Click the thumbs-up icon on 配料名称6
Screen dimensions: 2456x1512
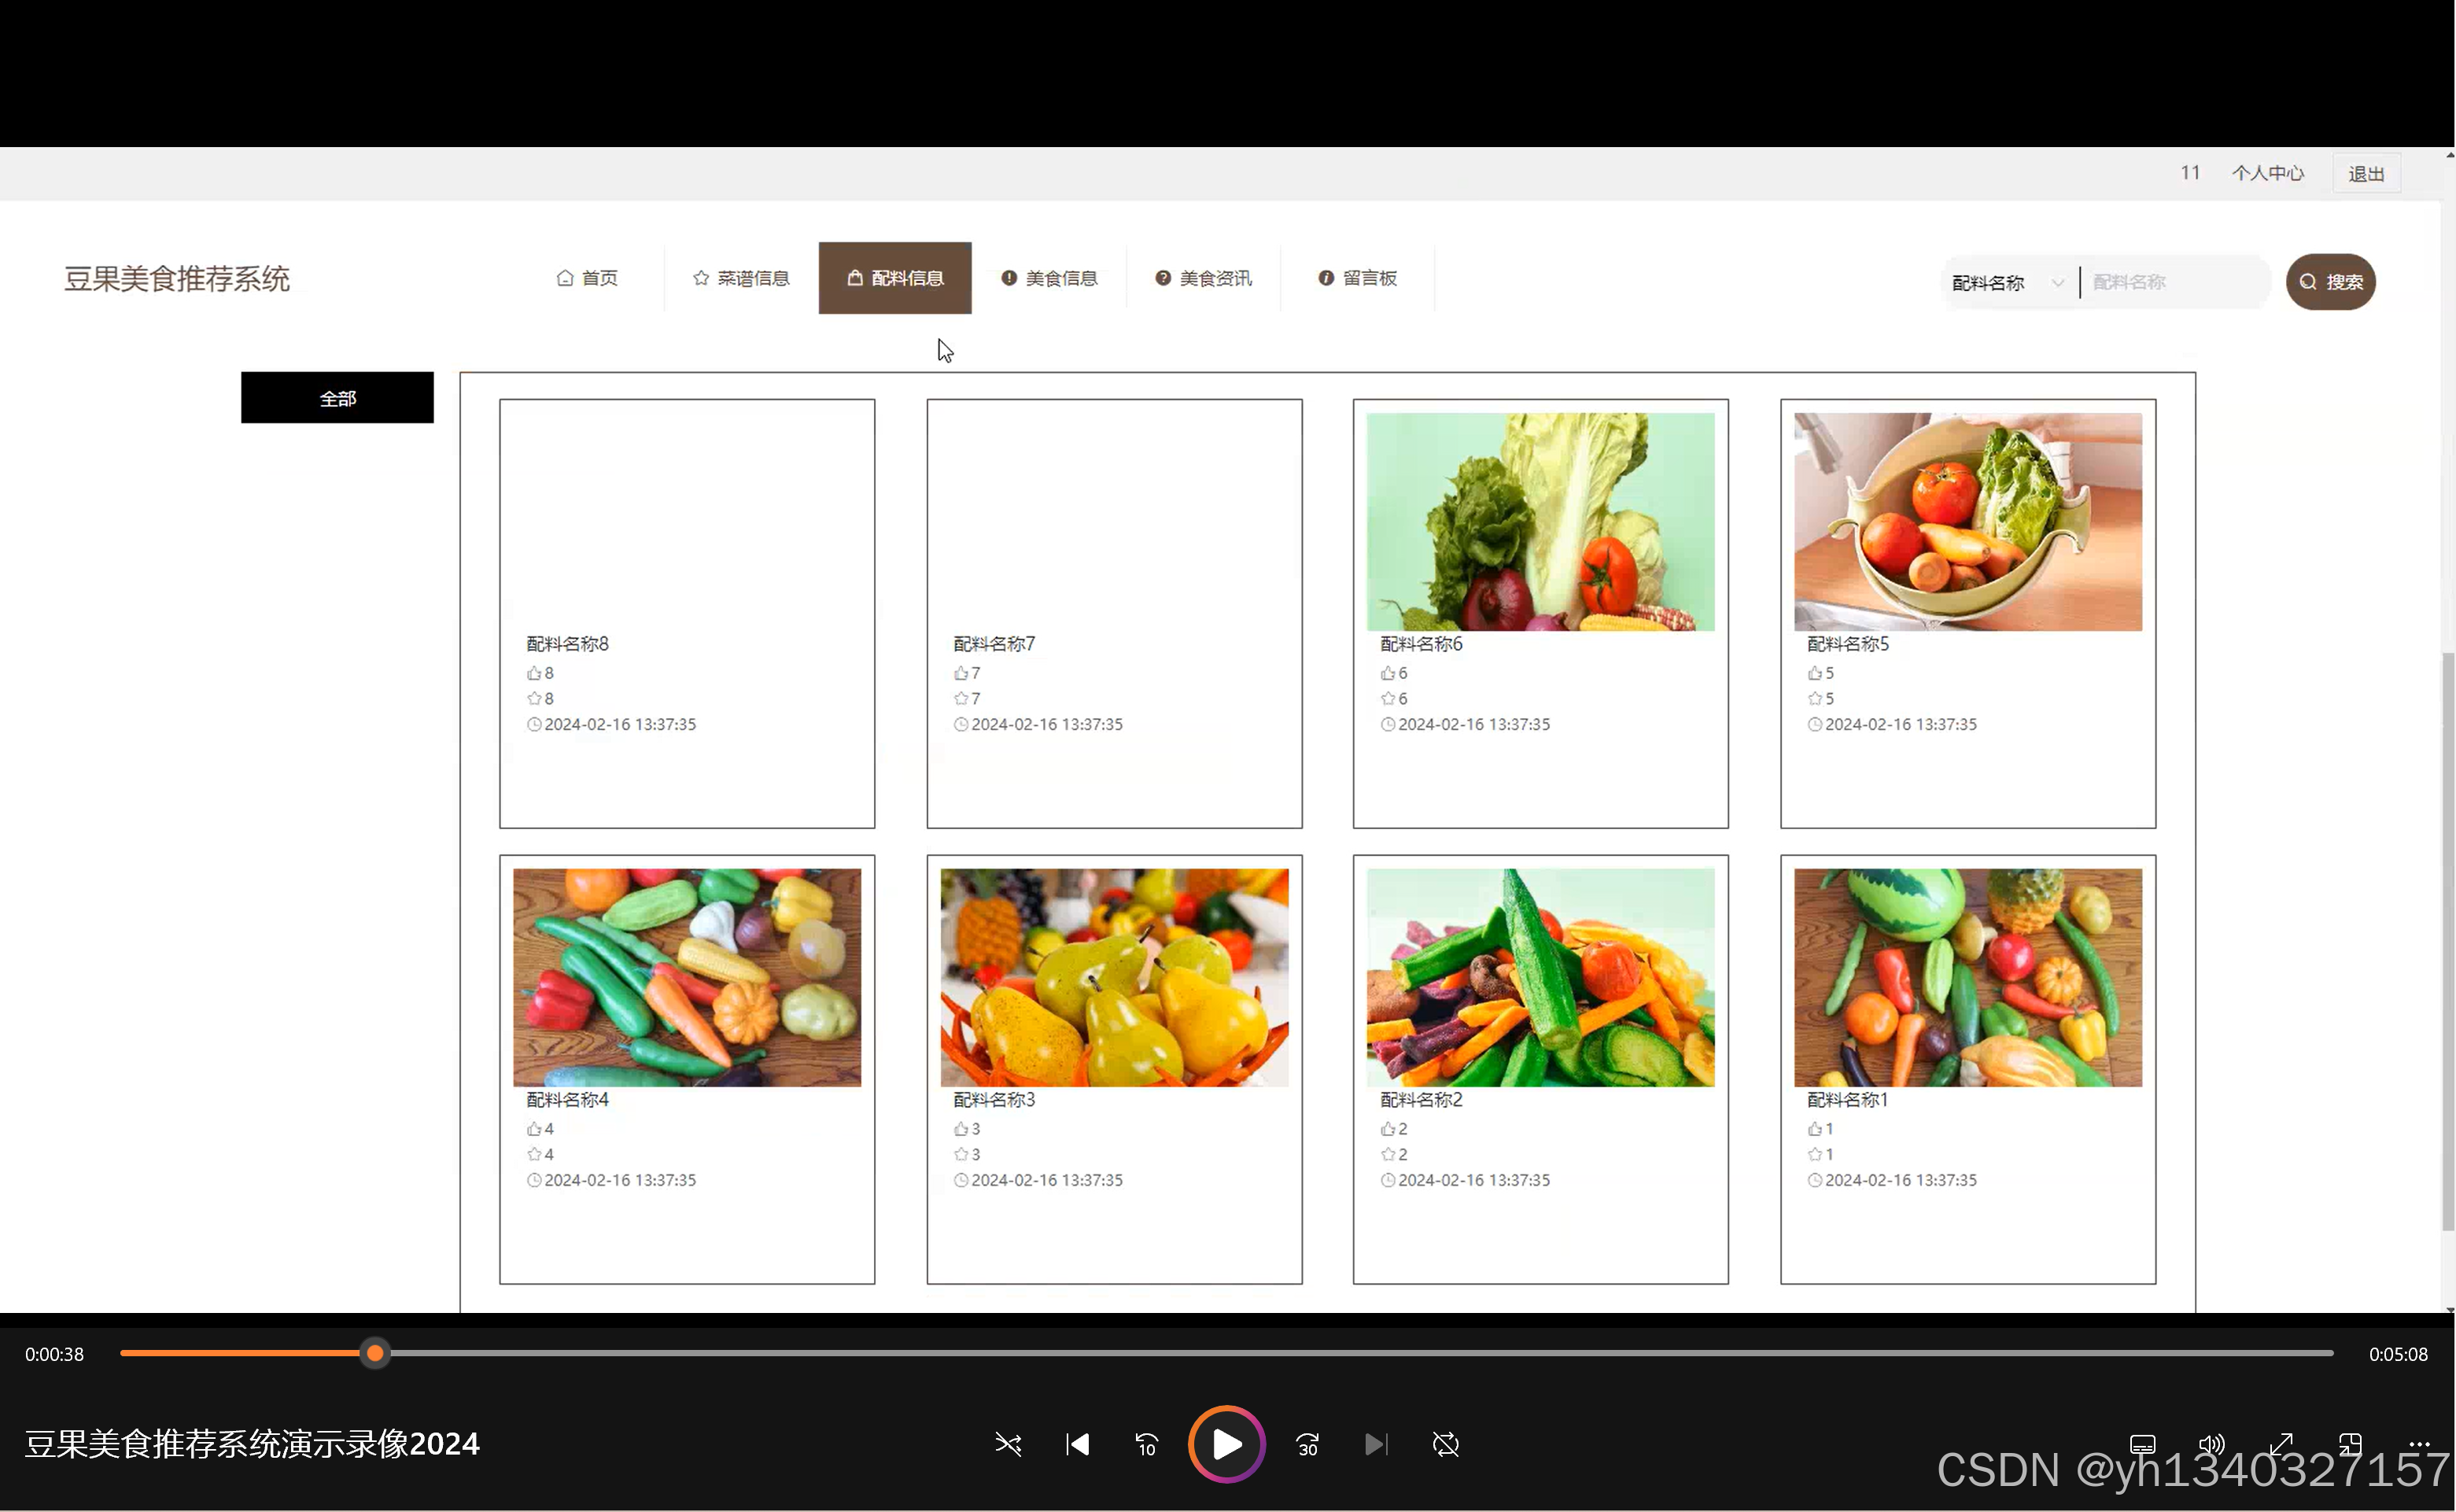[x=1388, y=673]
